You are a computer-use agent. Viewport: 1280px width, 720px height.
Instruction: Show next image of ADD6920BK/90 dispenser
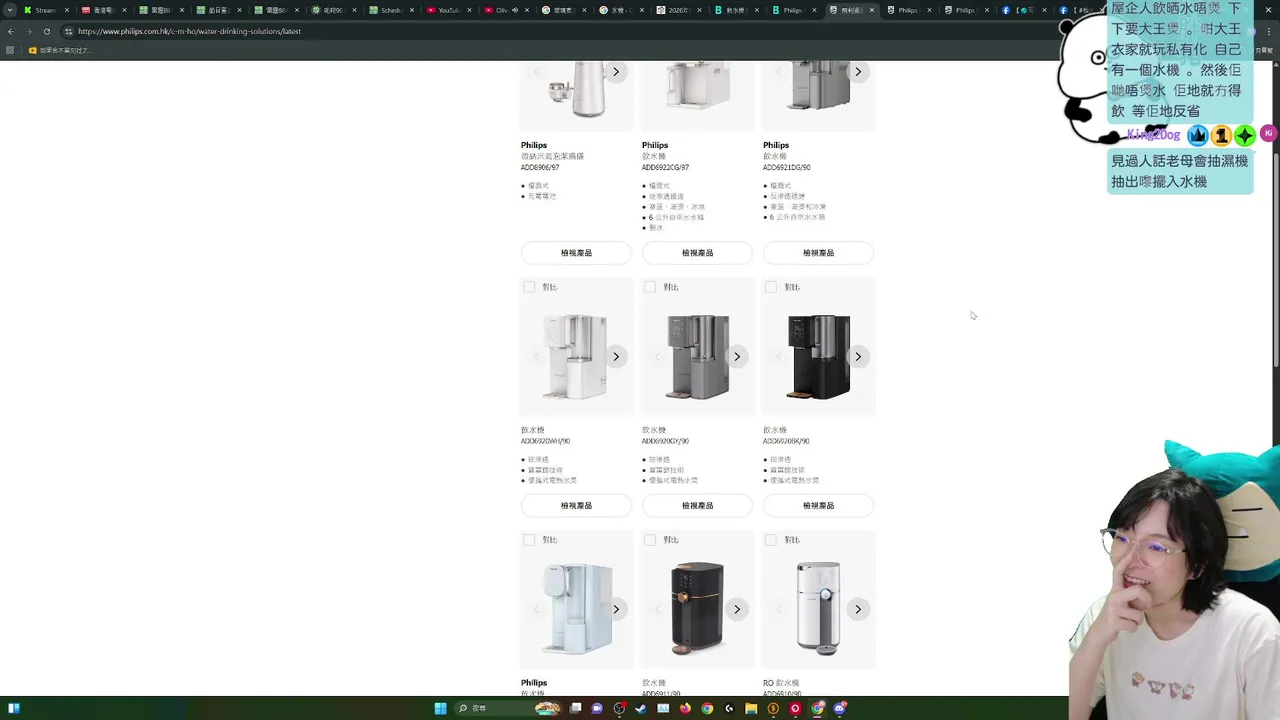(858, 357)
